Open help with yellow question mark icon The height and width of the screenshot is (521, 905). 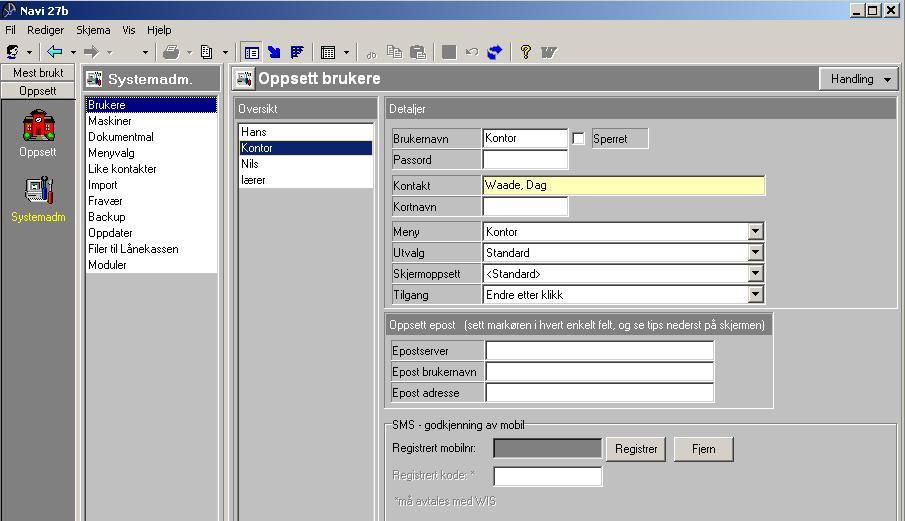(x=525, y=52)
